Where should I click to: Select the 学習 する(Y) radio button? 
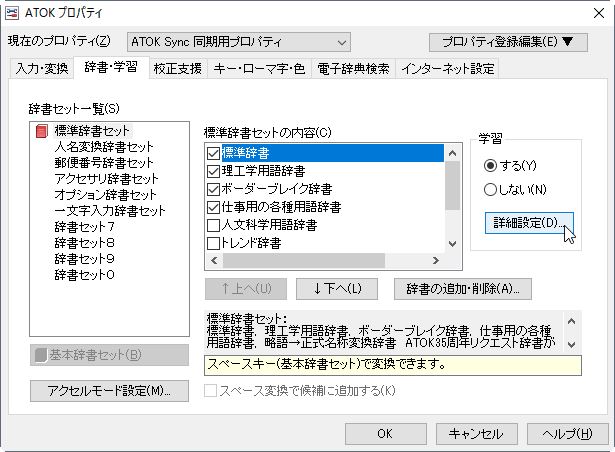(490, 166)
